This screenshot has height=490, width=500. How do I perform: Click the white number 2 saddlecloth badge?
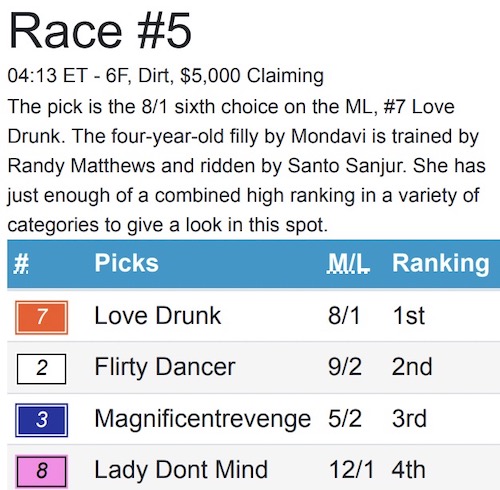[42, 369]
